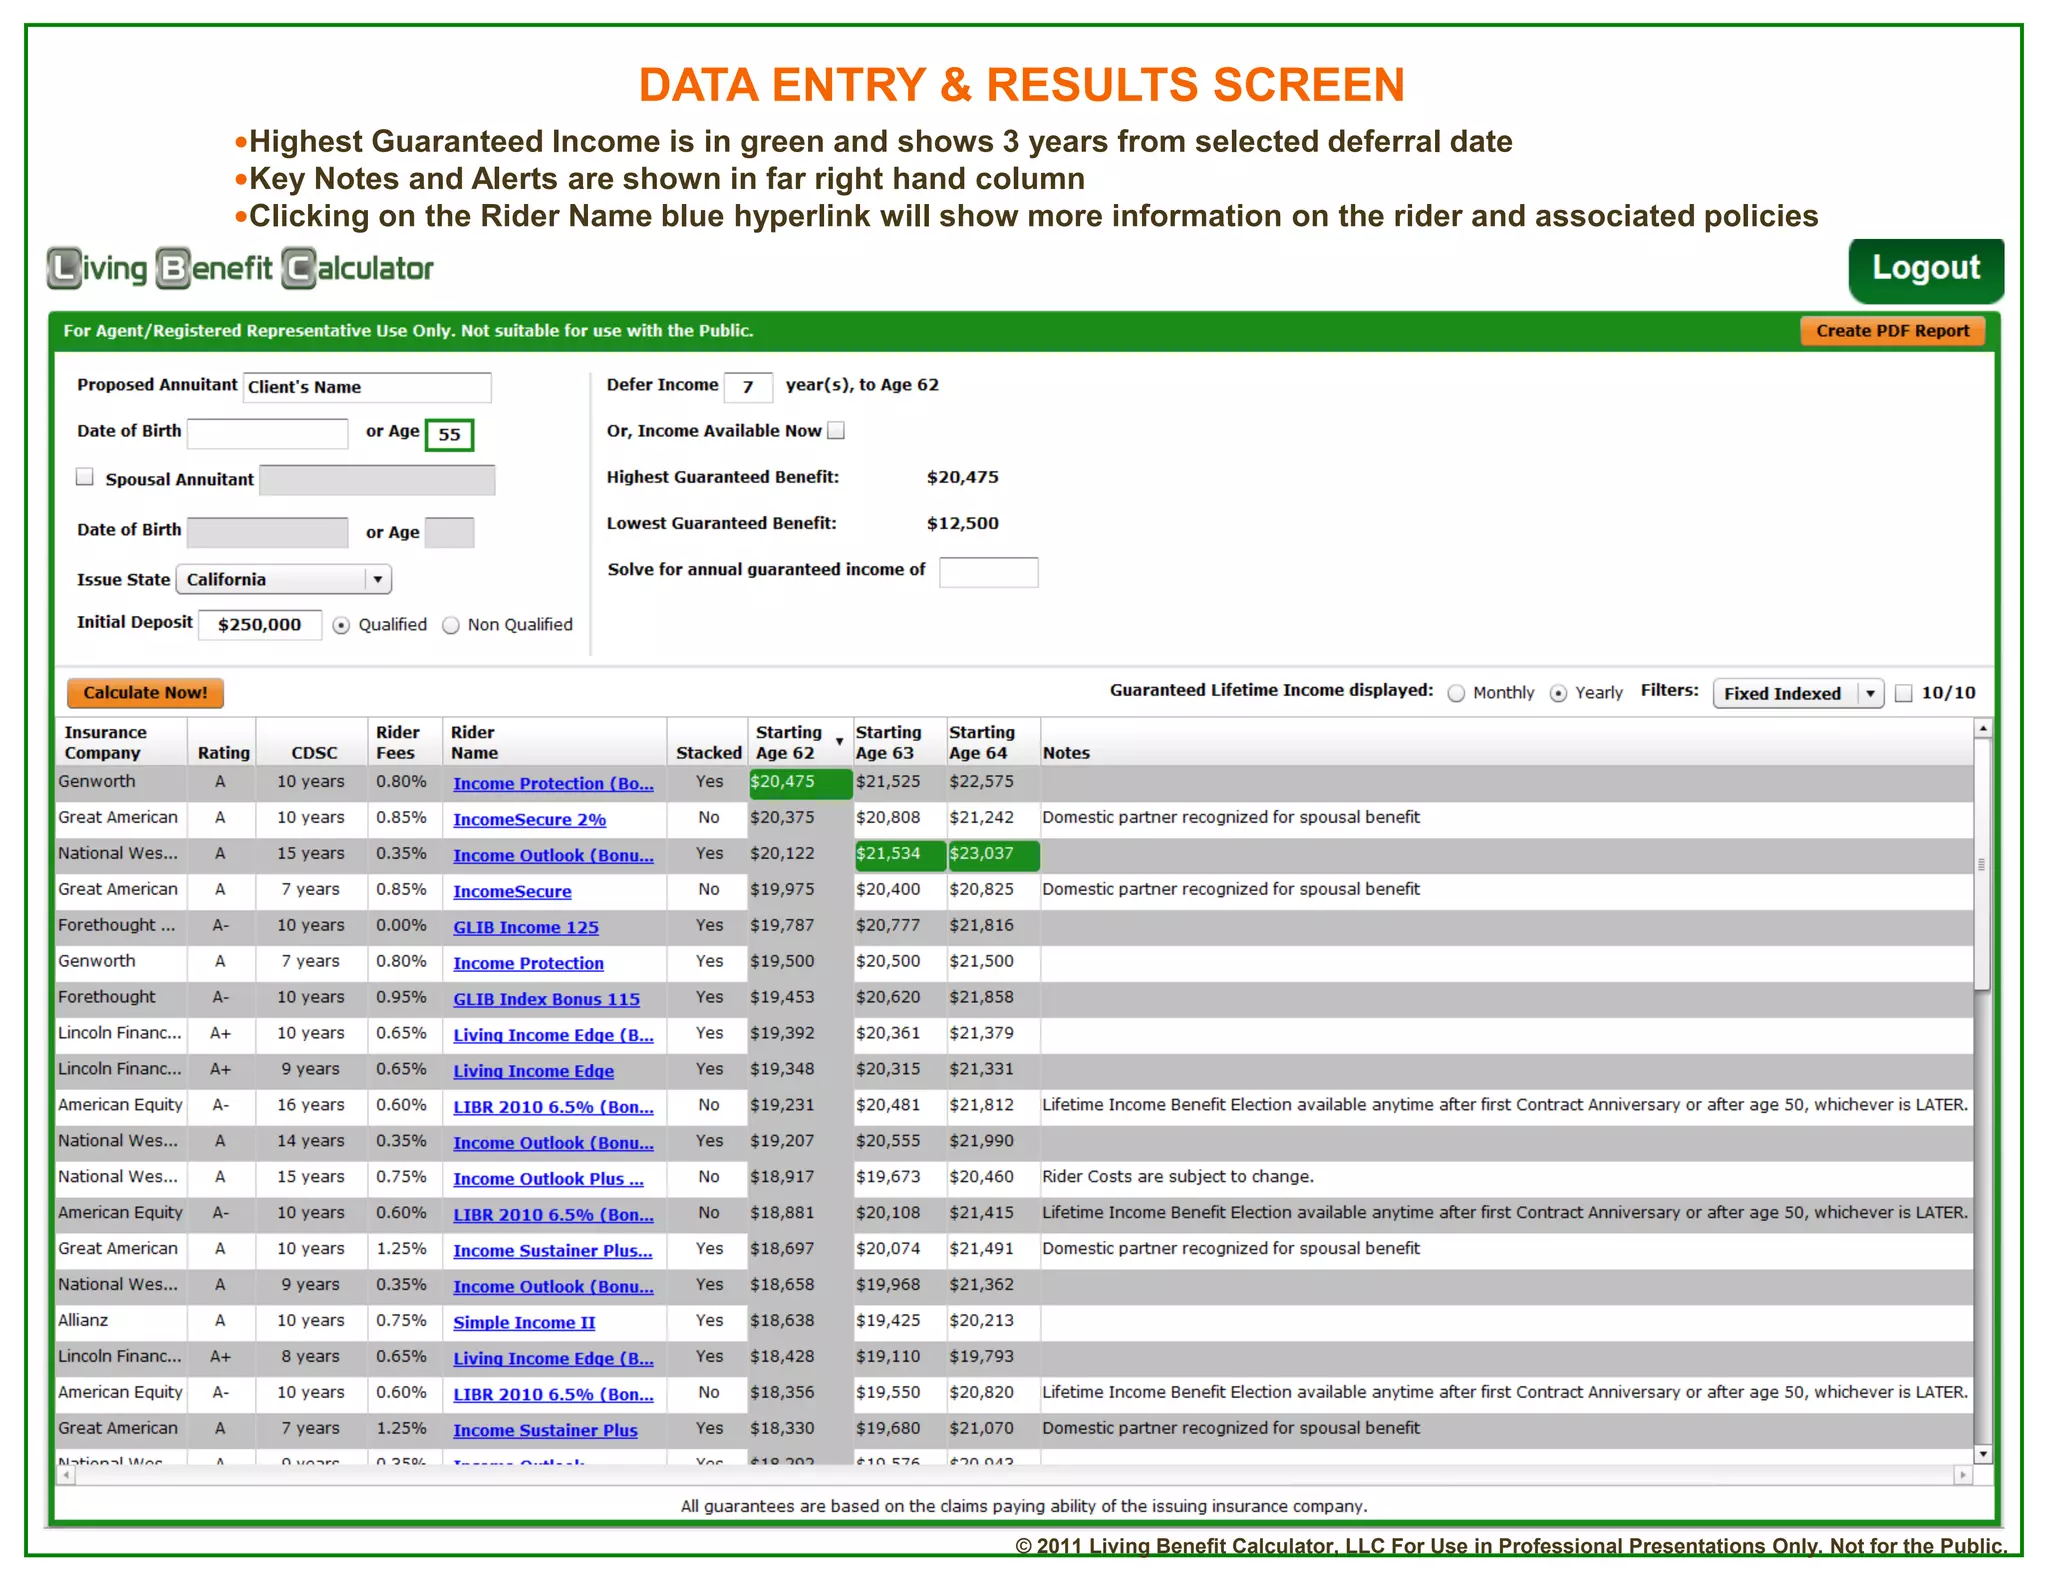The height and width of the screenshot is (1582, 2048).
Task: Click the scroll down arrow of results table
Action: [1982, 1453]
